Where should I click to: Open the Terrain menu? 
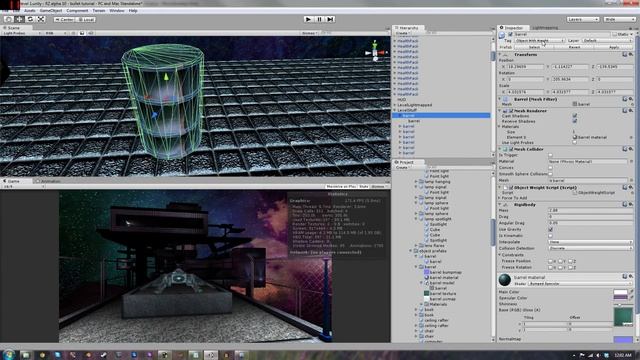[99, 11]
